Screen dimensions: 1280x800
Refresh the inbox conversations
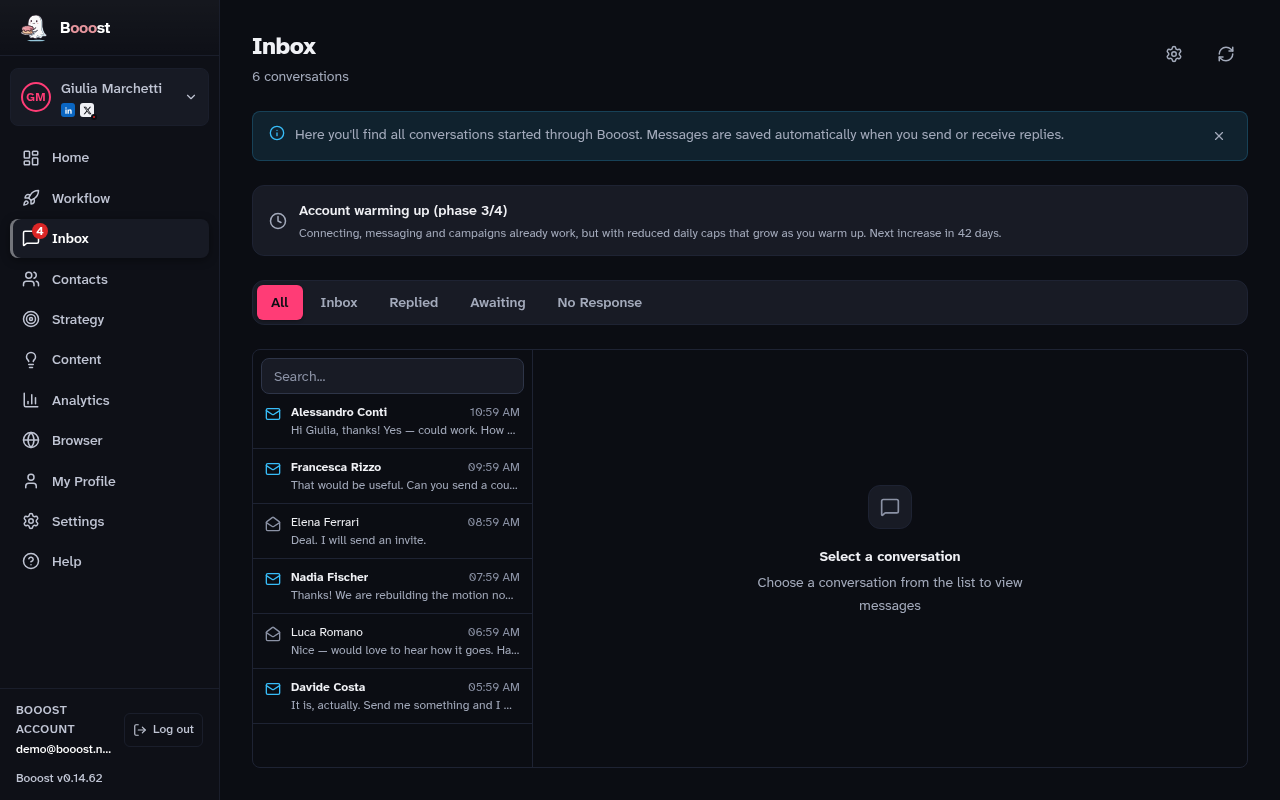click(x=1226, y=54)
